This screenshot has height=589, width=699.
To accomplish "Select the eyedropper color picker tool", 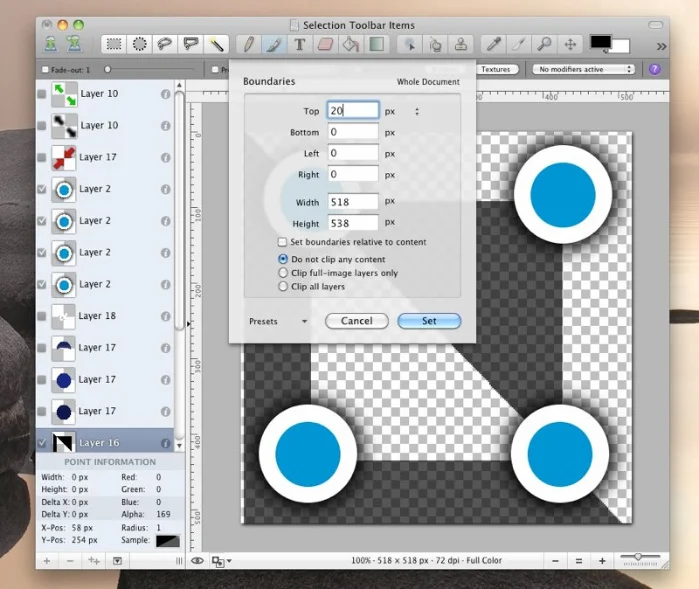I will [x=493, y=44].
